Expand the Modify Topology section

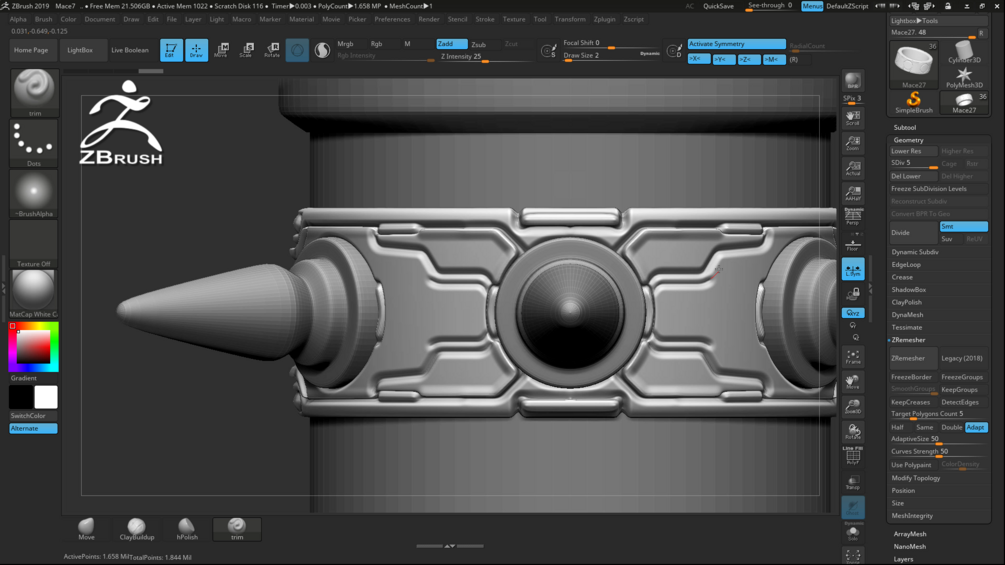pos(915,478)
